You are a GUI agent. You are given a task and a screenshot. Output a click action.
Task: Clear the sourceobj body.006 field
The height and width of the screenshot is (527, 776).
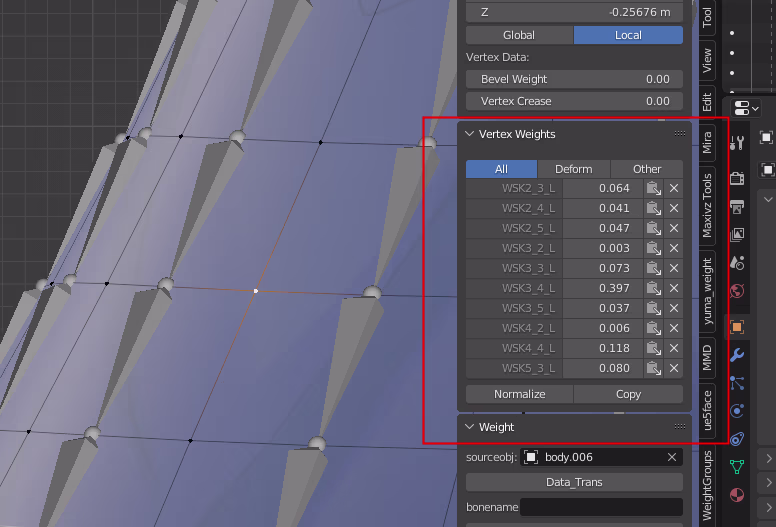click(672, 457)
